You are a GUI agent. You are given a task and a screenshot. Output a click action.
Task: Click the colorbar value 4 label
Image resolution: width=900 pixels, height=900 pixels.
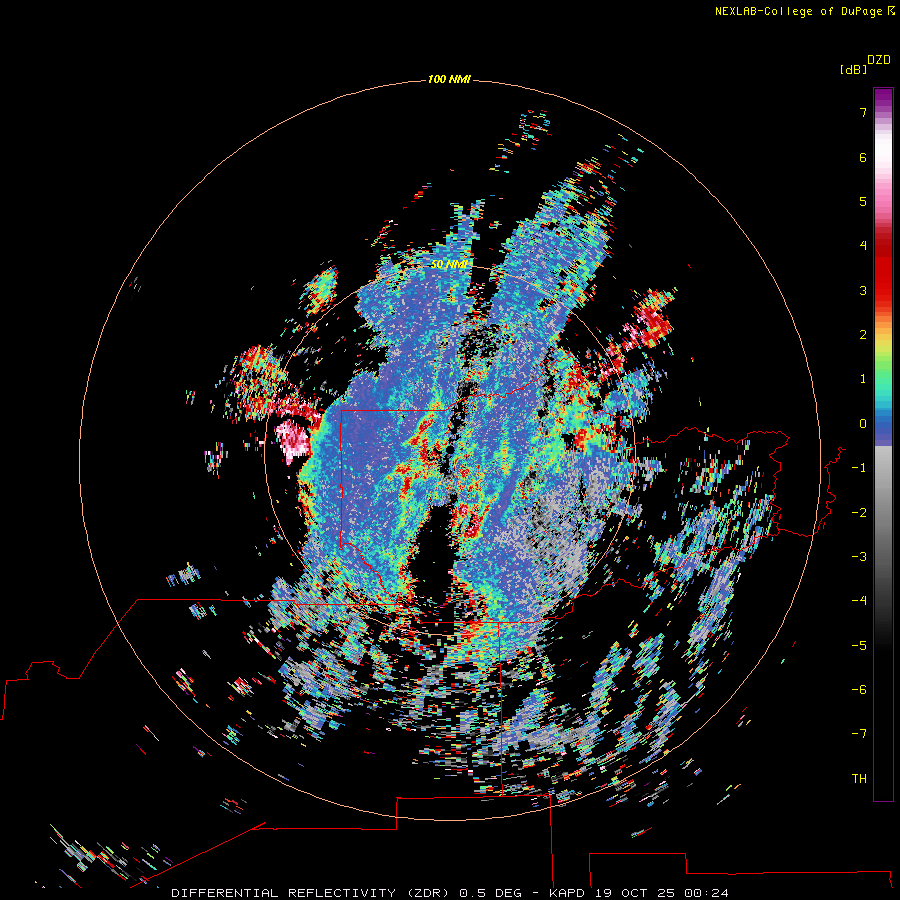tap(863, 246)
